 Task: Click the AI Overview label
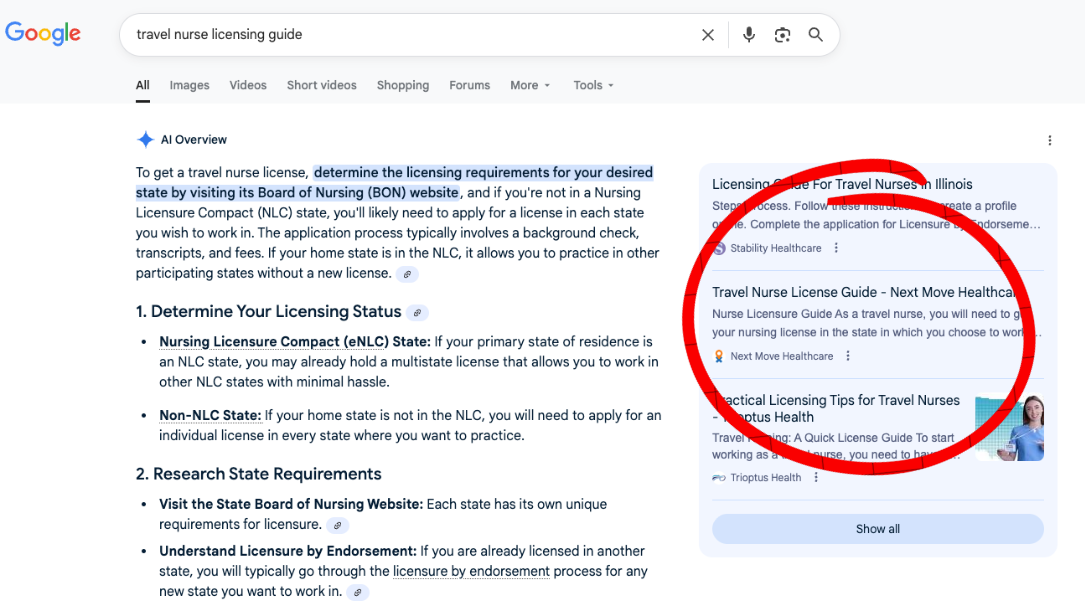pyautogui.click(x=194, y=140)
